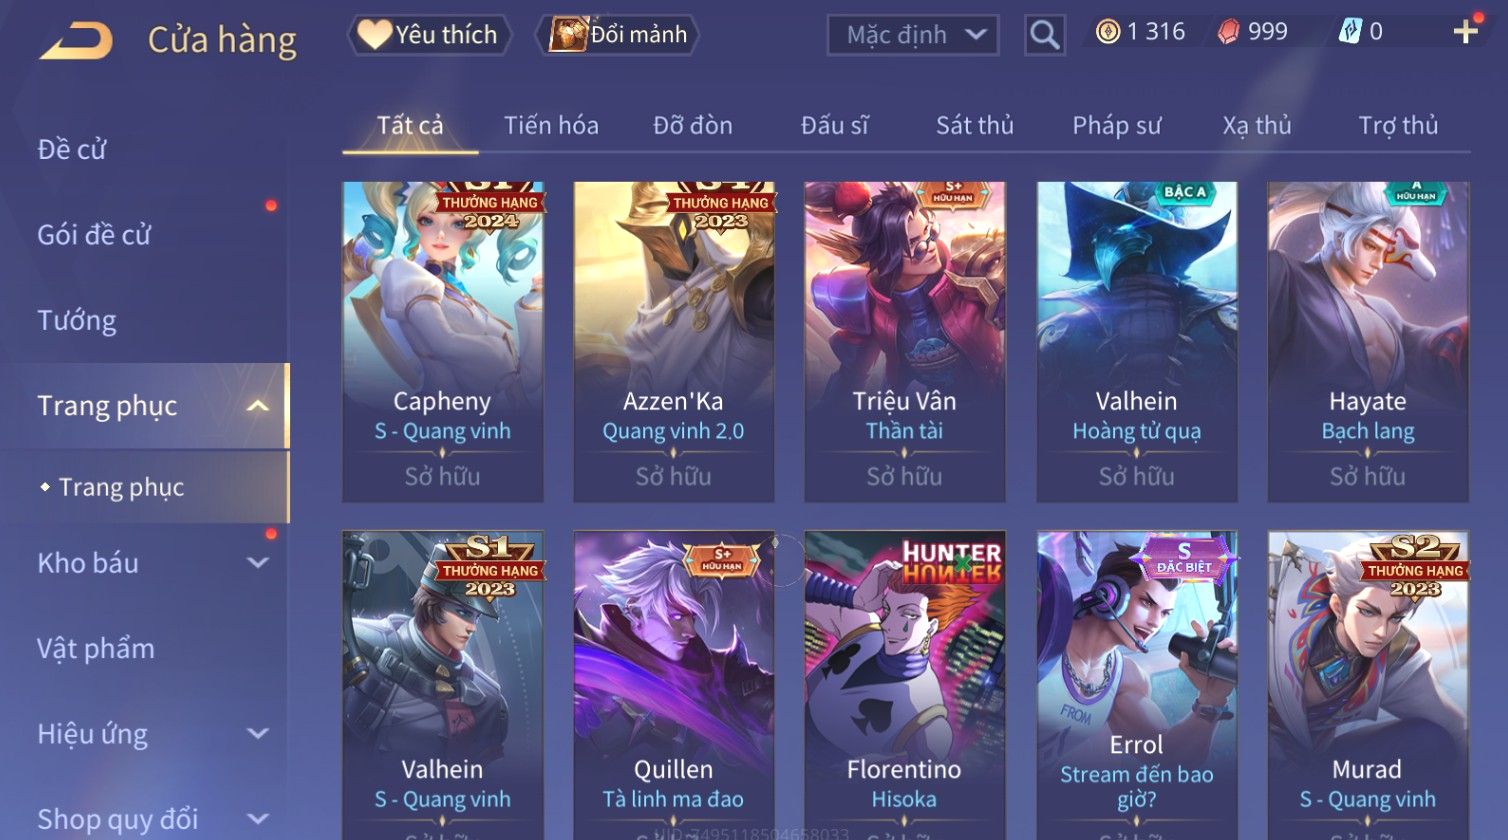Open Đổi mảnh fragment exchange chest
Screen dimensions: 1508x840
(x=617, y=35)
